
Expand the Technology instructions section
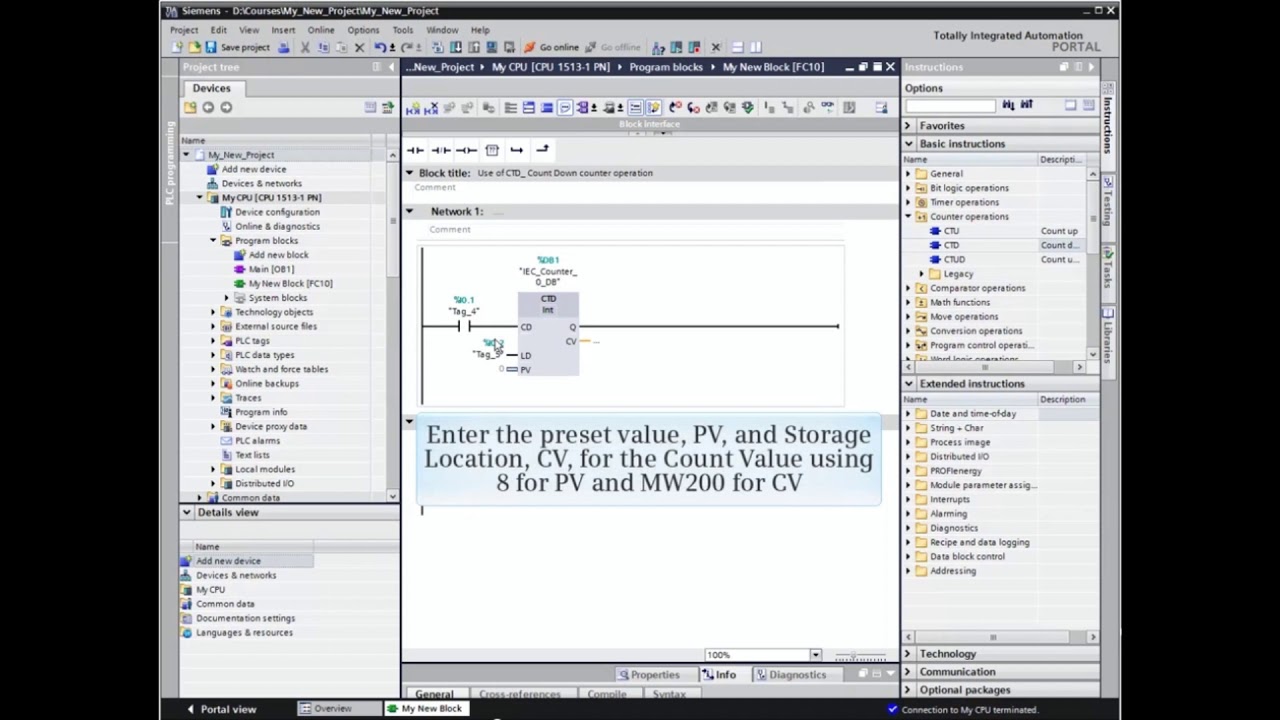click(908, 654)
